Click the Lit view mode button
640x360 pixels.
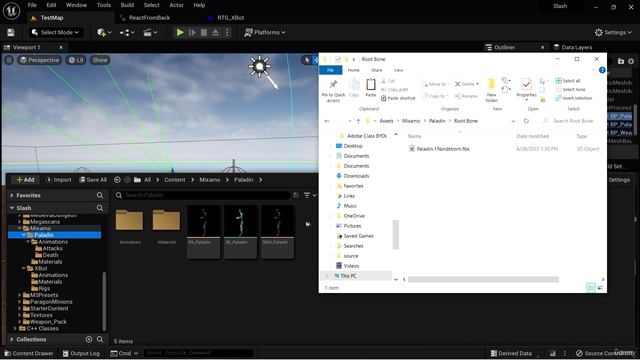click(76, 60)
